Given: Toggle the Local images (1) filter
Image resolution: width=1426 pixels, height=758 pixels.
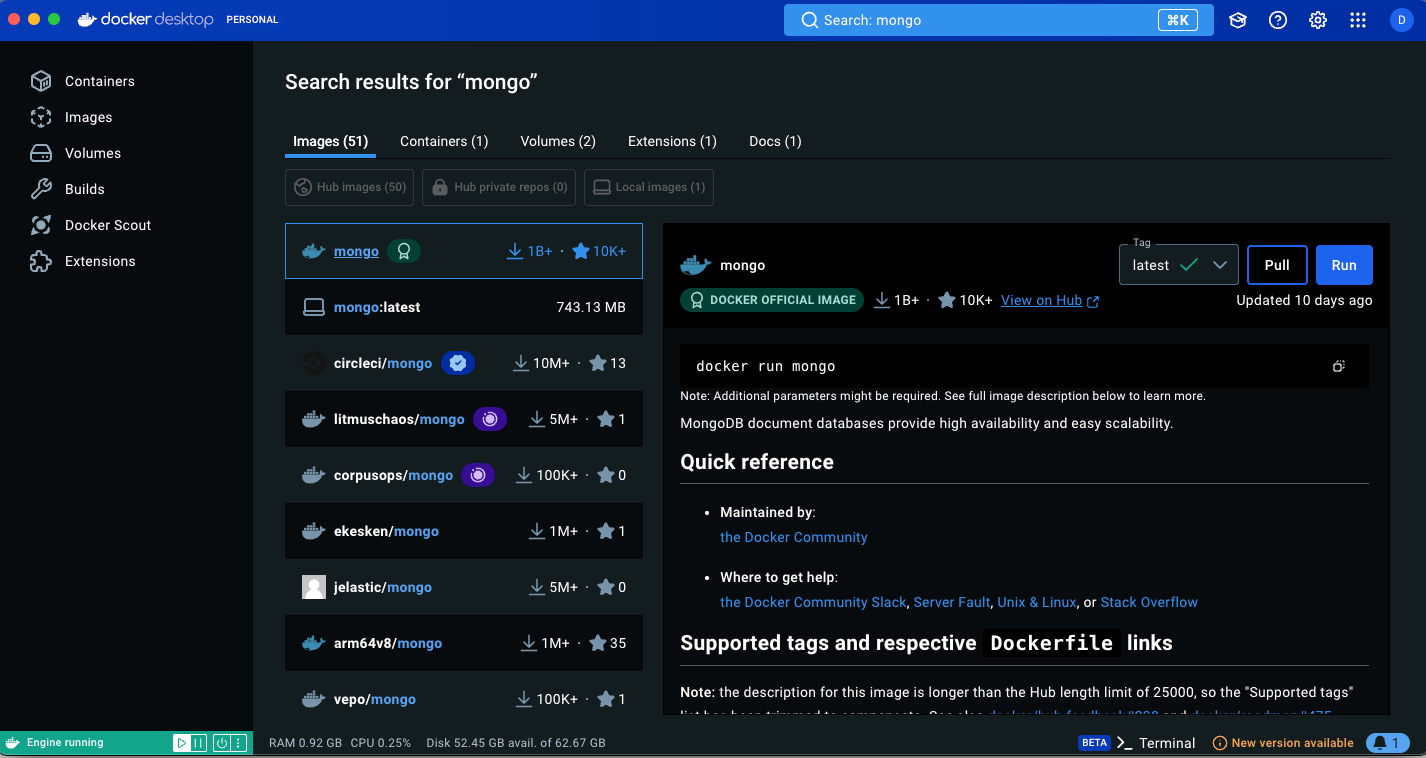Looking at the screenshot, I should pos(649,187).
